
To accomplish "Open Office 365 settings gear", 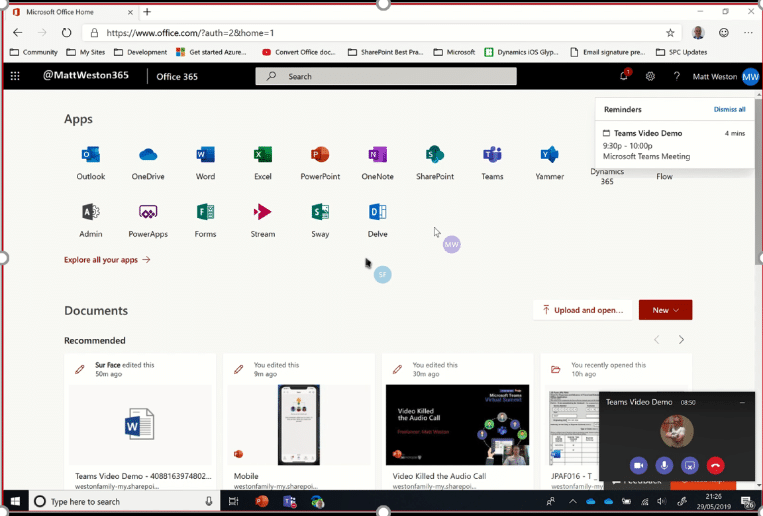I will (x=650, y=76).
